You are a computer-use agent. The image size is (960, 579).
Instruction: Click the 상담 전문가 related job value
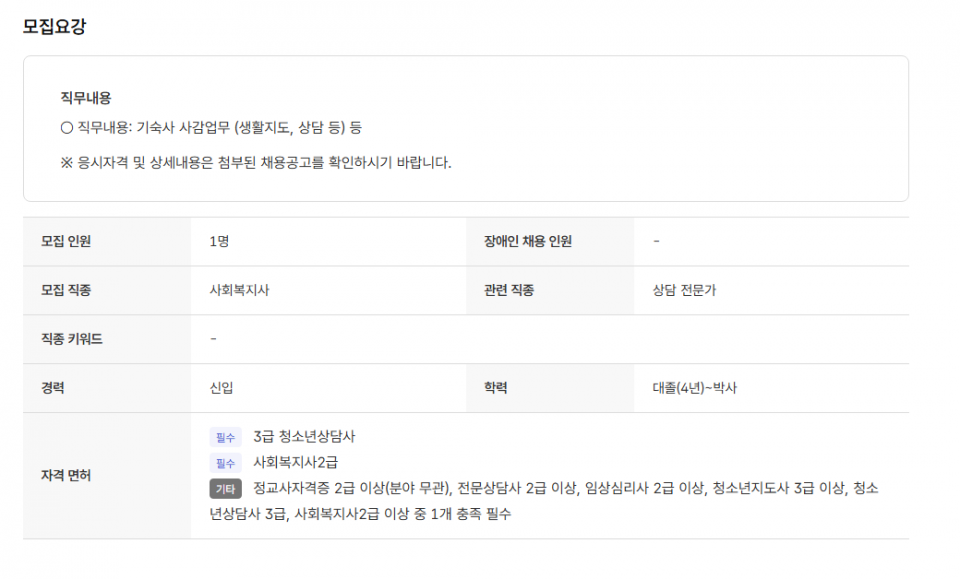click(684, 291)
